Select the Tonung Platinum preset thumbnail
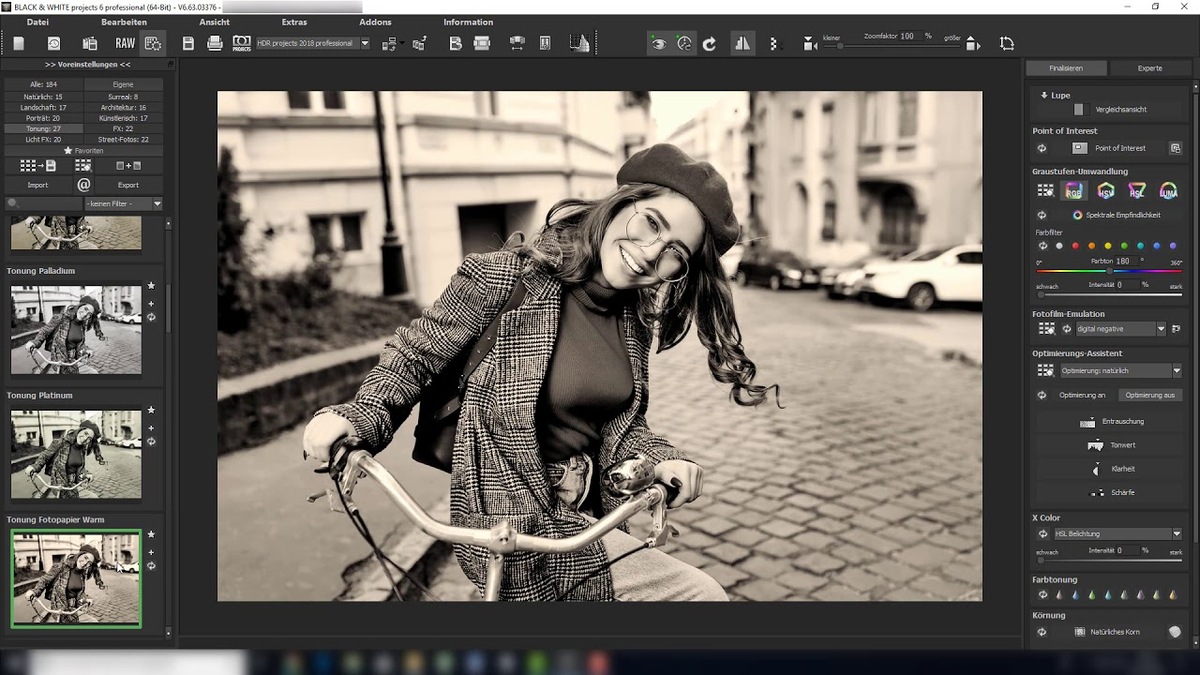 click(76, 453)
